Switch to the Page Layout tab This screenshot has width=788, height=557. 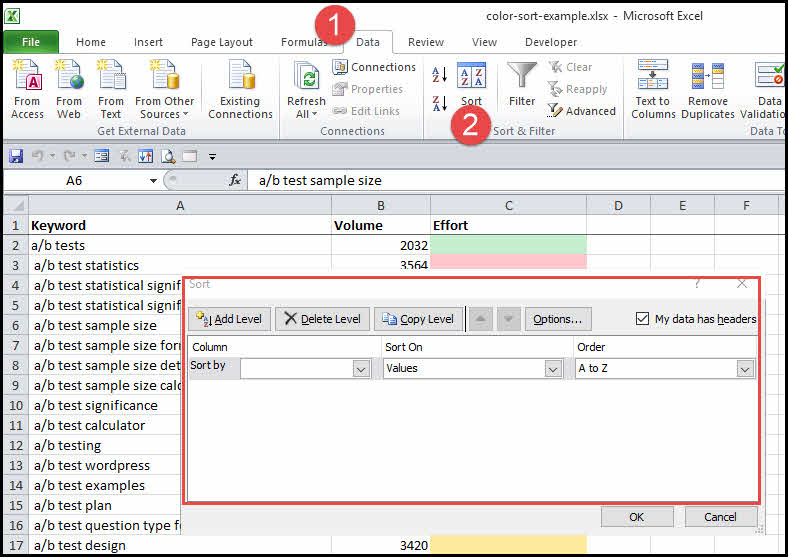tap(222, 42)
